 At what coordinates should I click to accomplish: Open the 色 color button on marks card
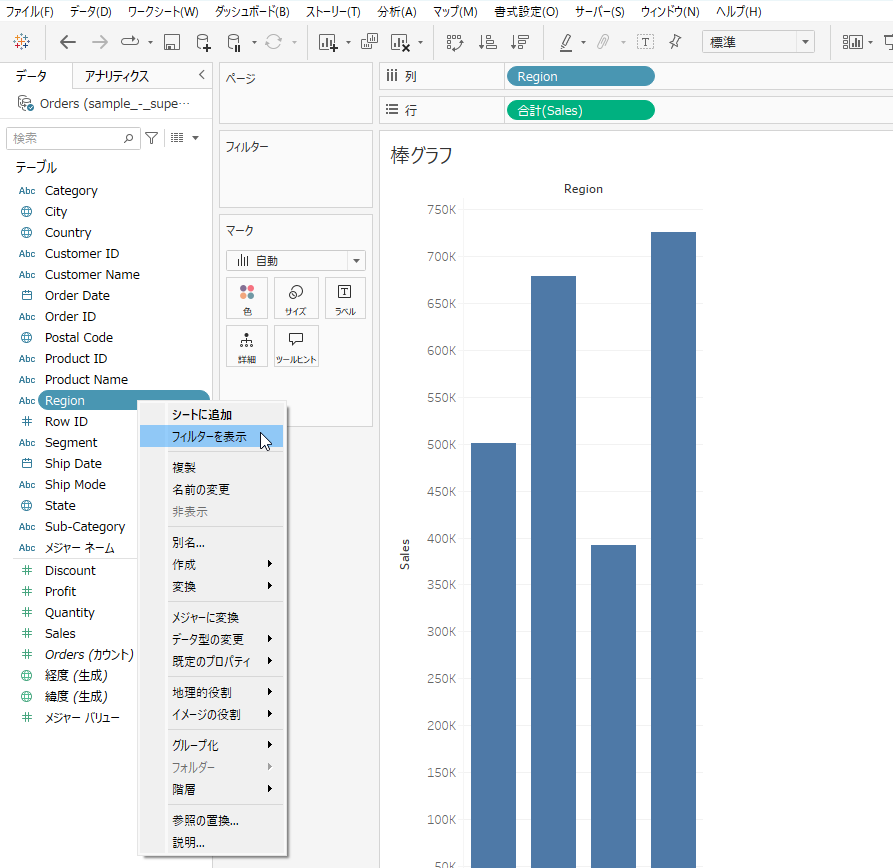point(248,298)
